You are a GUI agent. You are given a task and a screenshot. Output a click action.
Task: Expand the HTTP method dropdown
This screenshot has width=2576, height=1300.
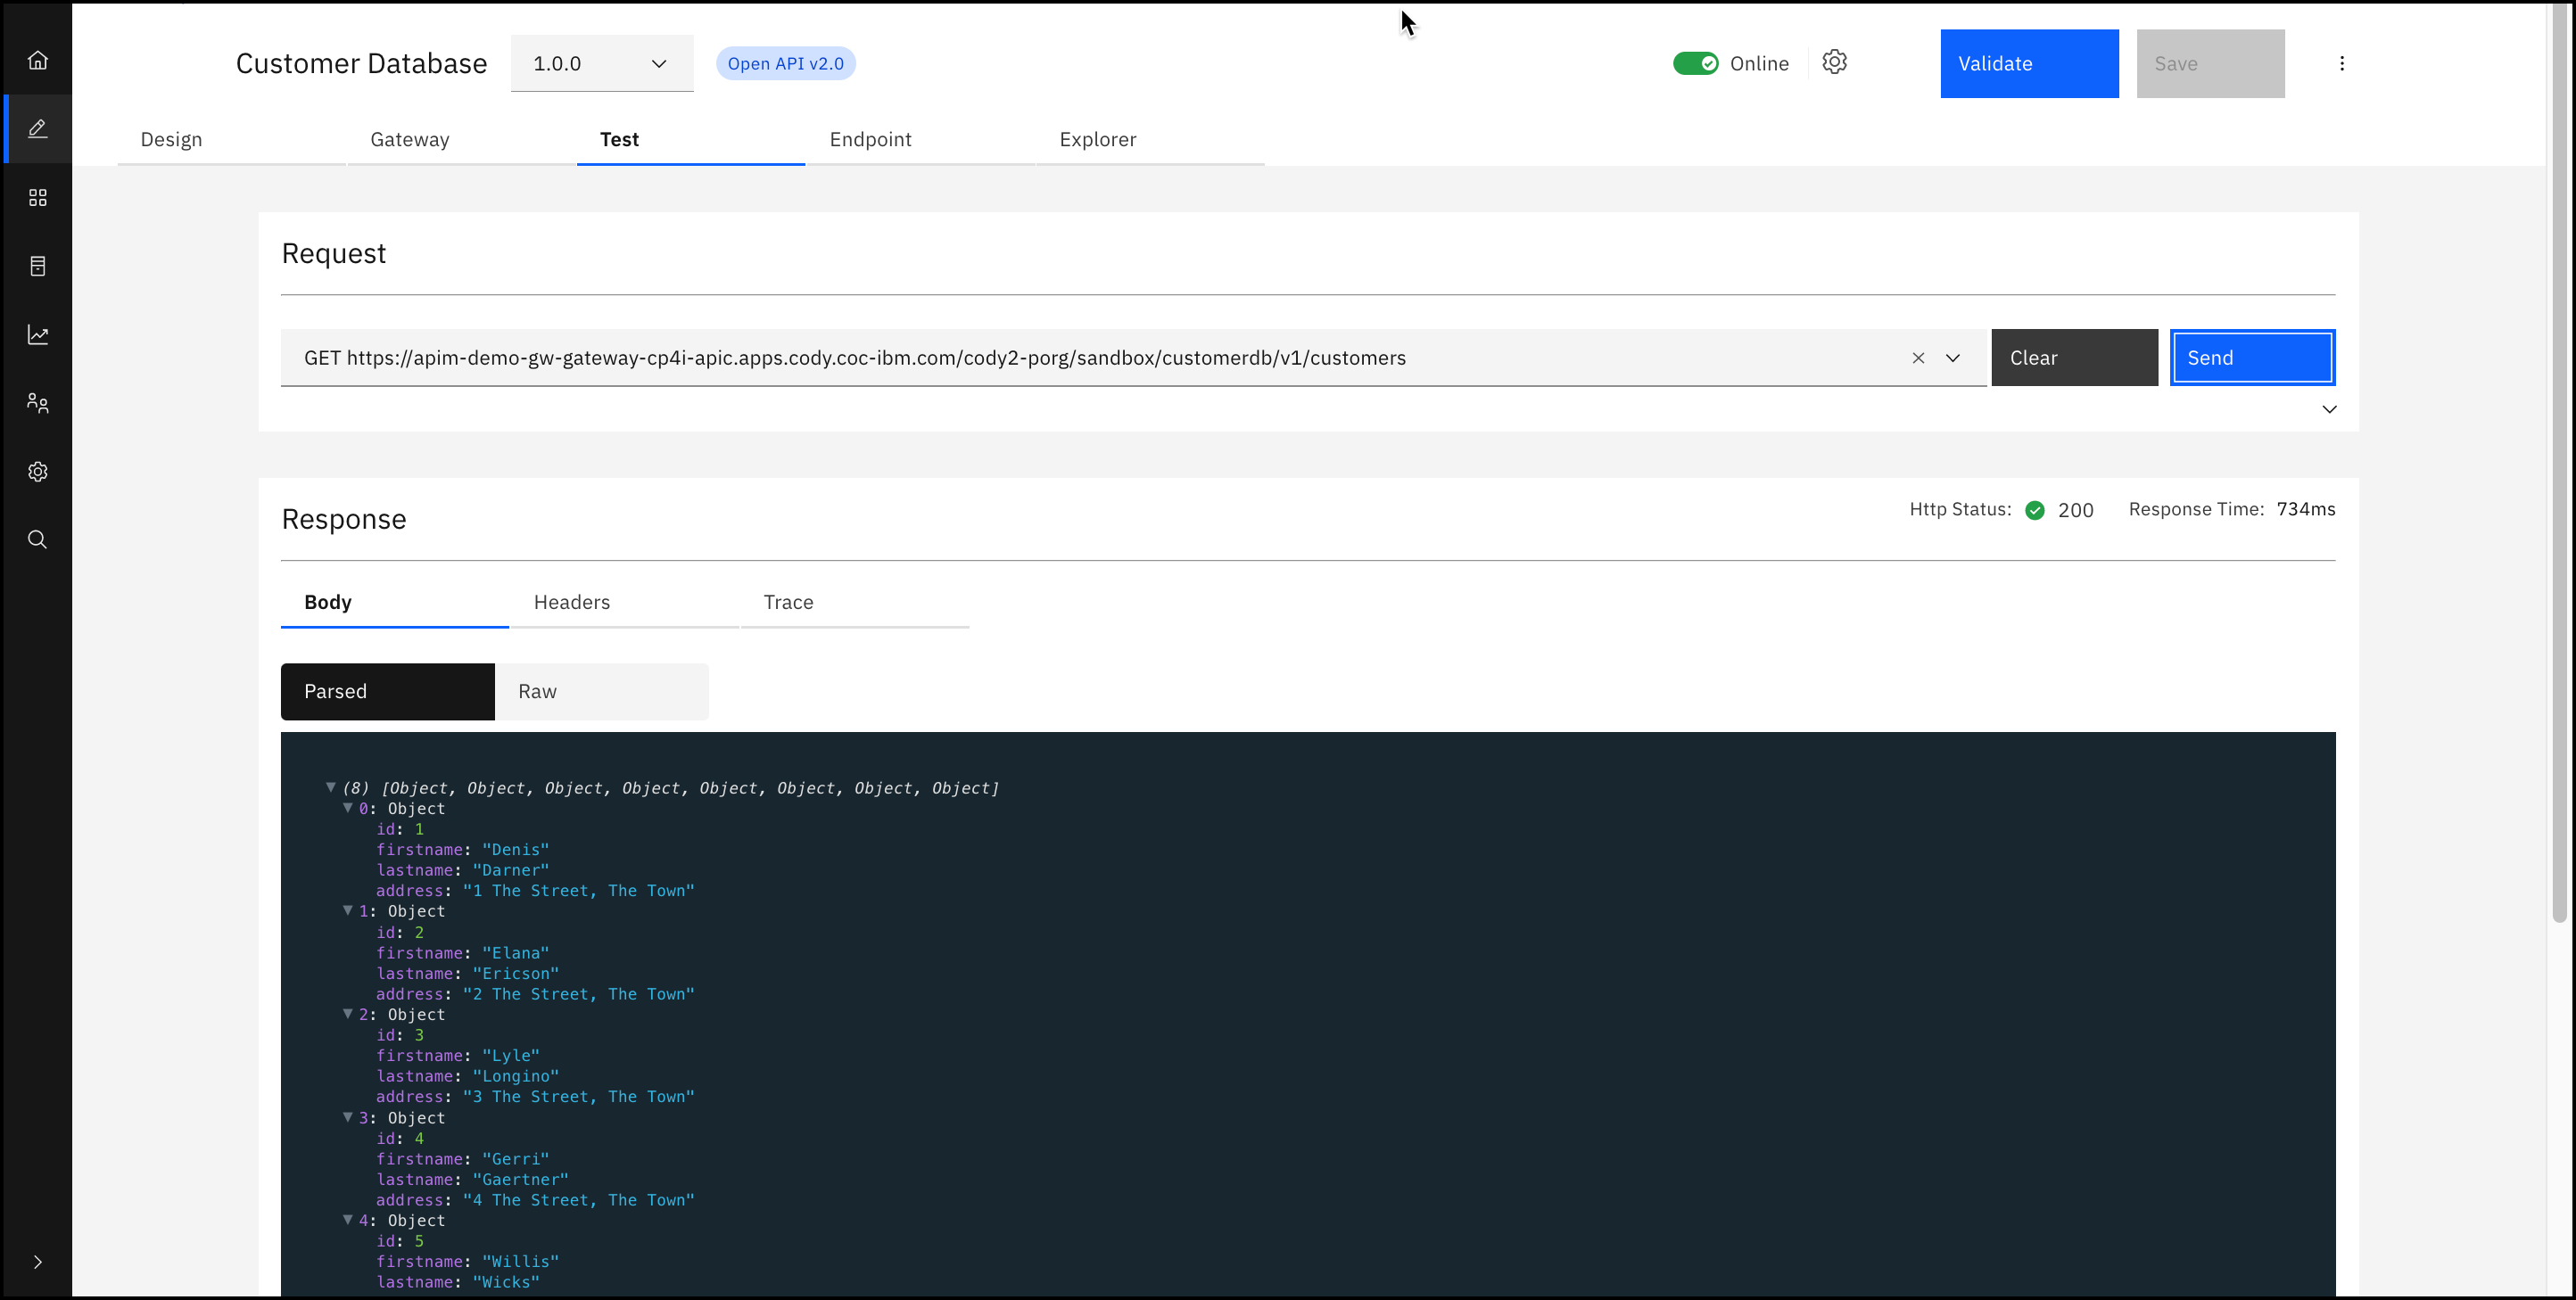pyautogui.click(x=1954, y=358)
